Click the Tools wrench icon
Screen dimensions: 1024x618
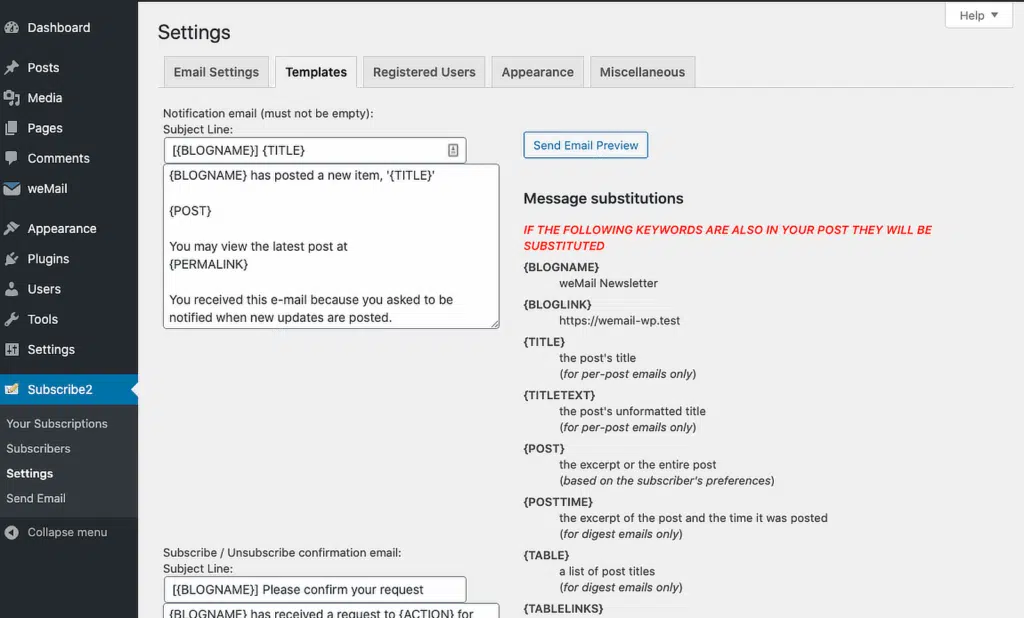(12, 319)
